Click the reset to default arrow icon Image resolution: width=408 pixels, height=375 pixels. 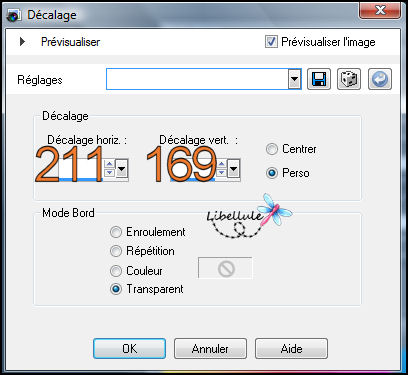pyautogui.click(x=380, y=79)
